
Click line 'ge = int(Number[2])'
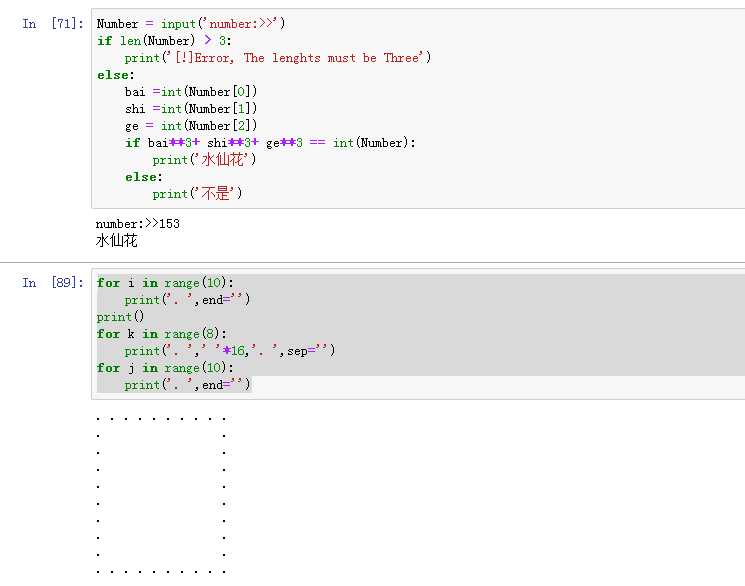[191, 126]
